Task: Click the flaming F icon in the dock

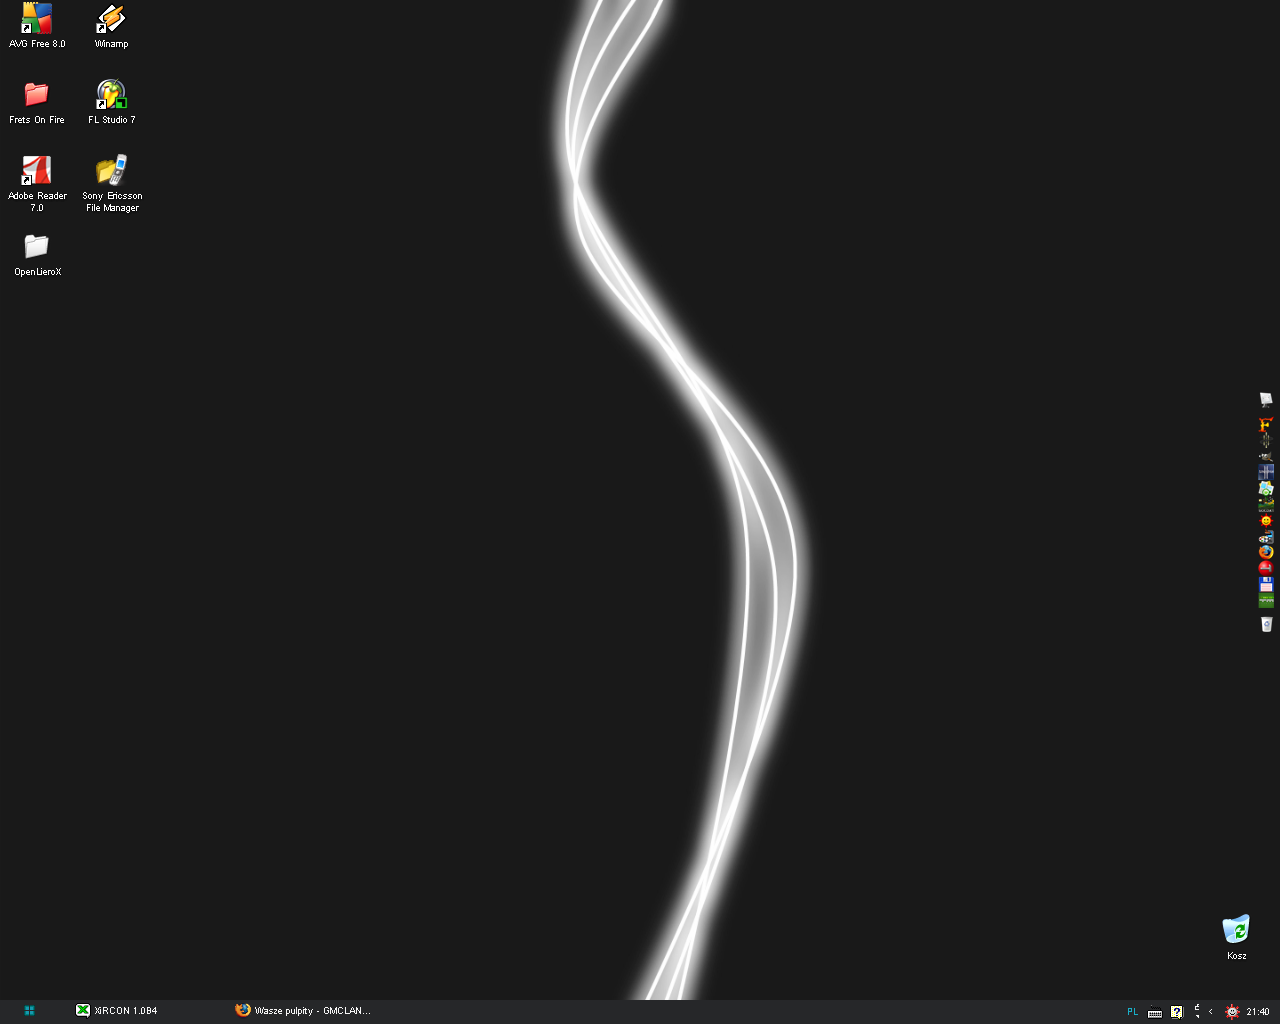Action: point(1266,424)
